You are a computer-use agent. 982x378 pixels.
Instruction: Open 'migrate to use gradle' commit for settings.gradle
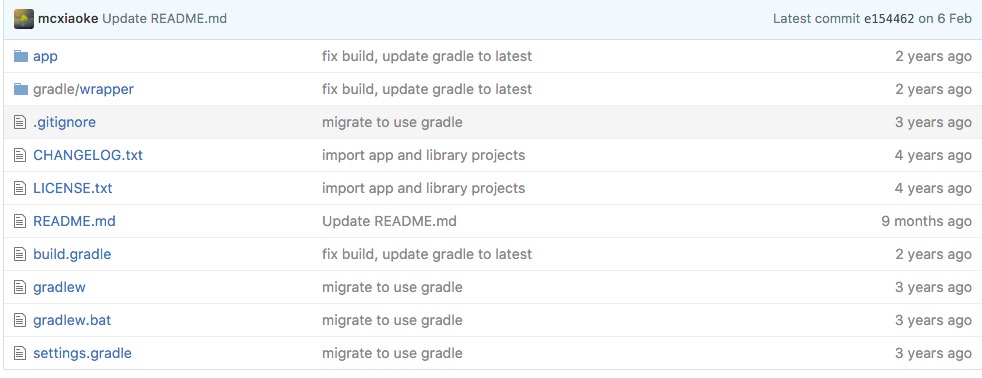click(x=392, y=353)
